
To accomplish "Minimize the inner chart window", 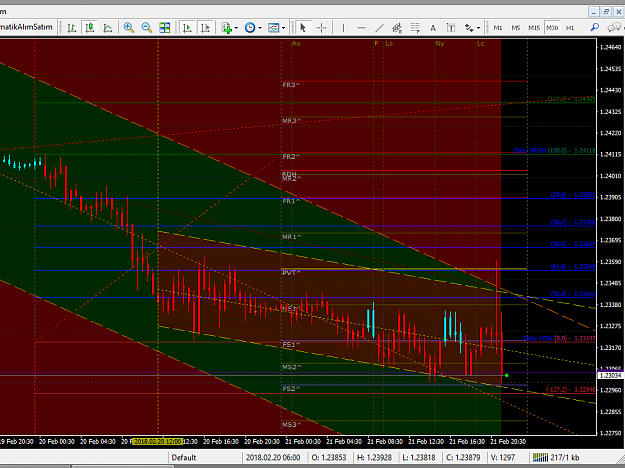I will coord(594,12).
